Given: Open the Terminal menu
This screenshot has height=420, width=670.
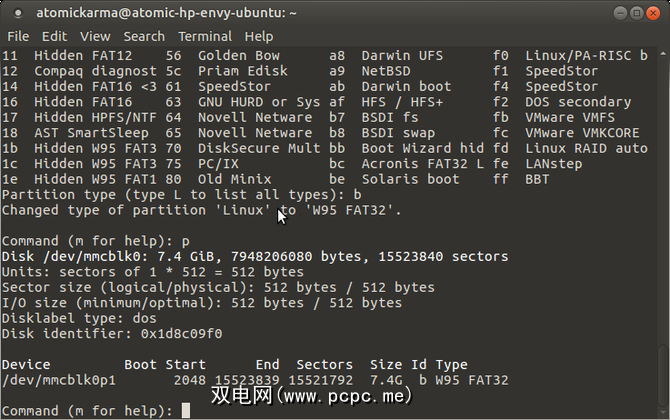Looking at the screenshot, I should (204, 36).
